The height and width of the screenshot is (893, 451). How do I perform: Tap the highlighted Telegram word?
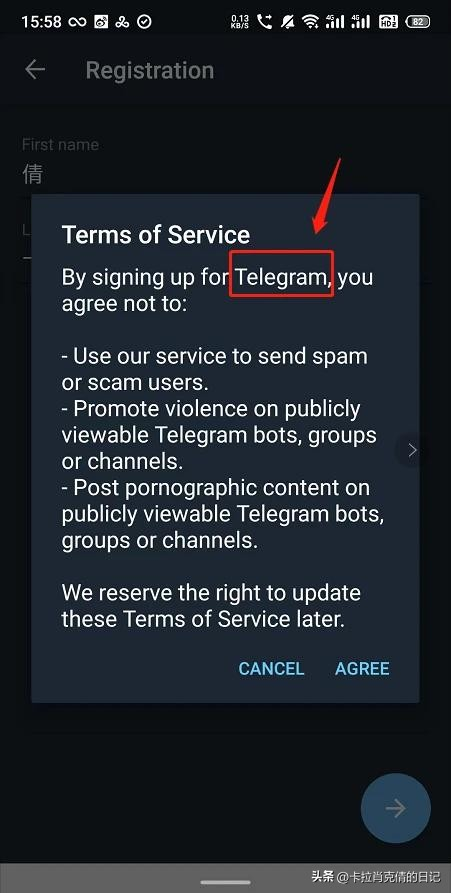pyautogui.click(x=281, y=277)
